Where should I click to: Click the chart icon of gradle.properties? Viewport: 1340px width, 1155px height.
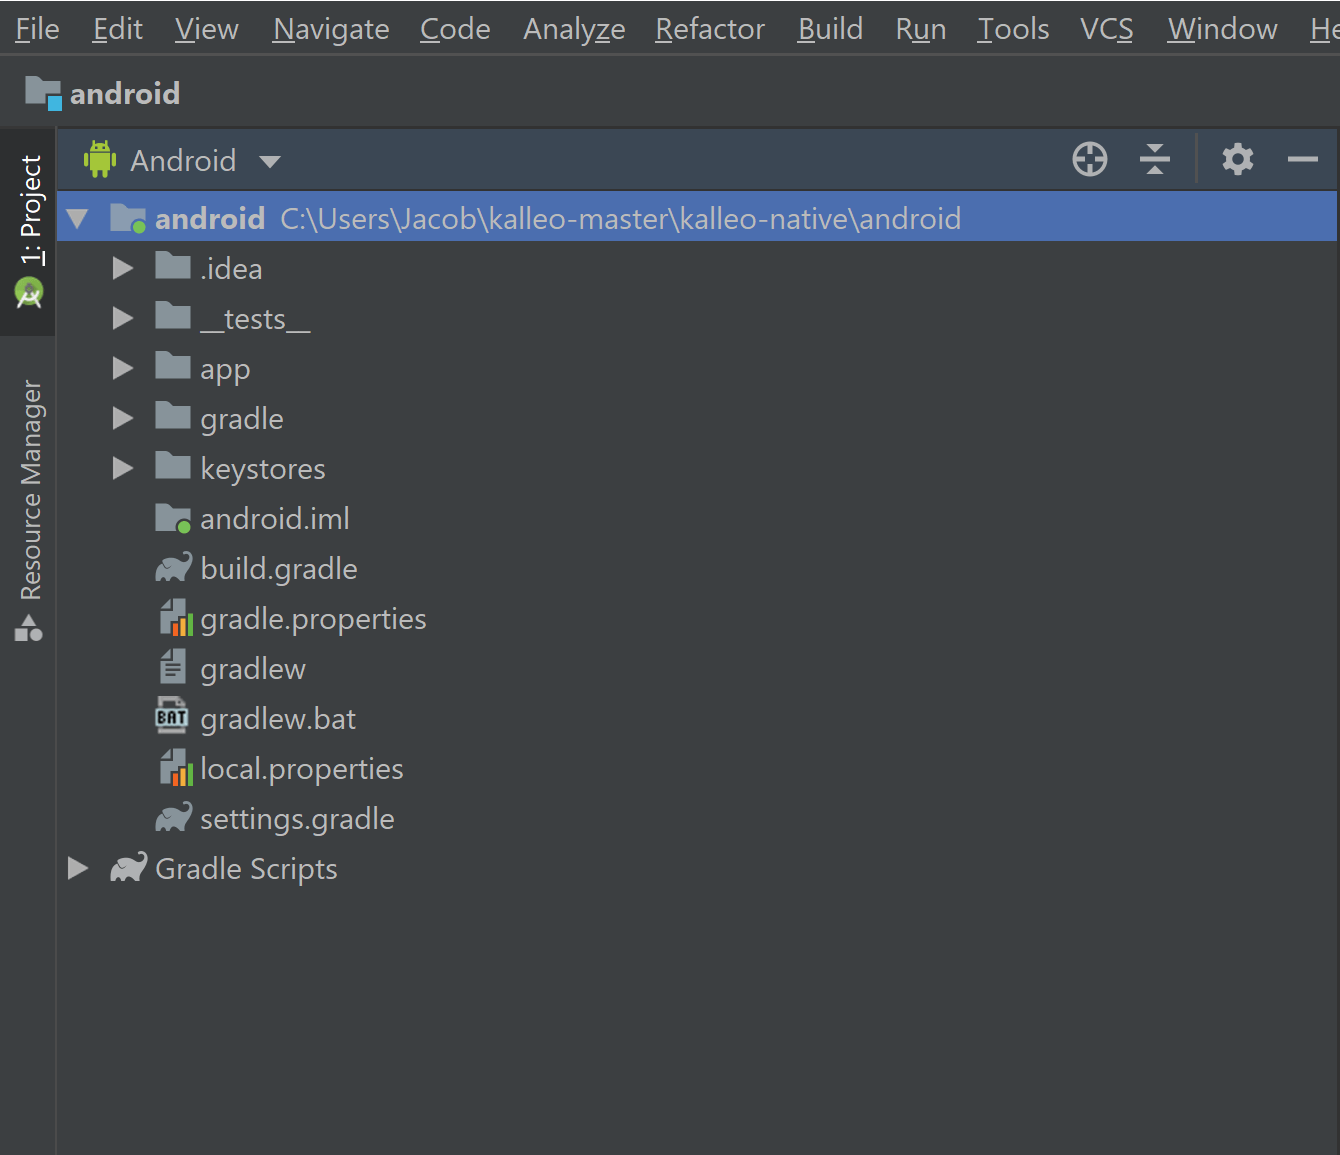tap(176, 618)
